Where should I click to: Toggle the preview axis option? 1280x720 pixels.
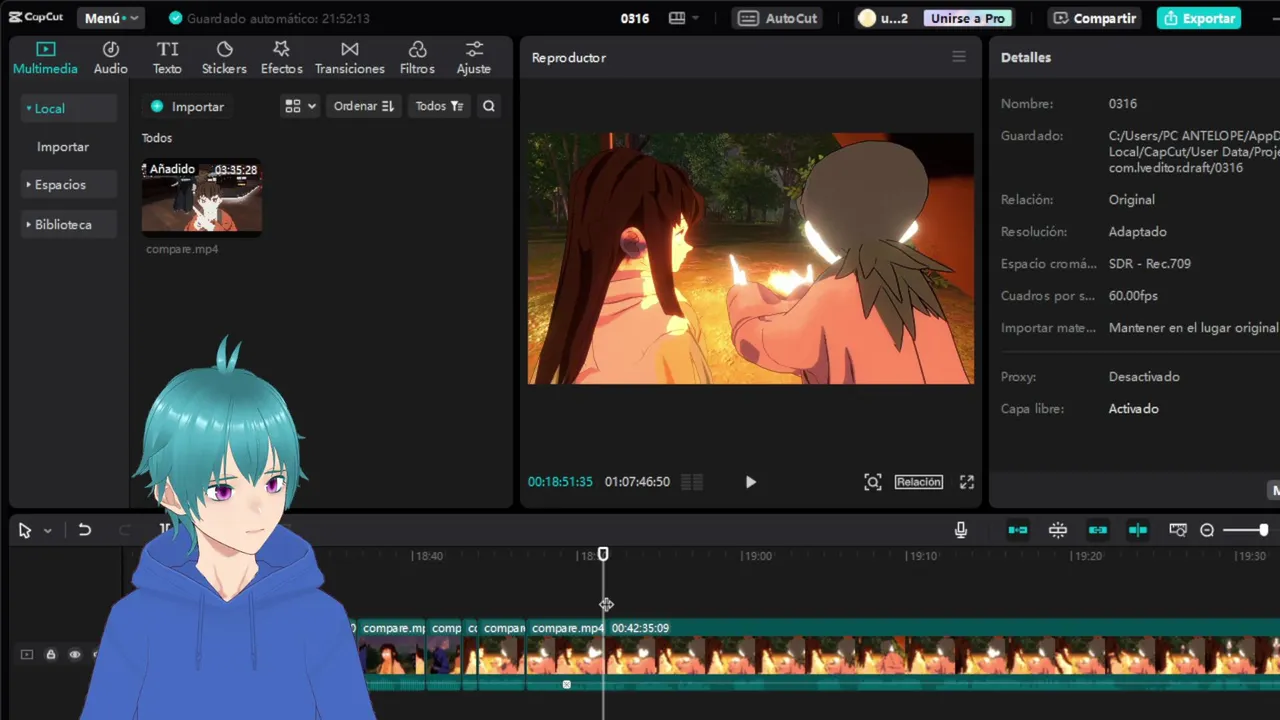(1138, 530)
